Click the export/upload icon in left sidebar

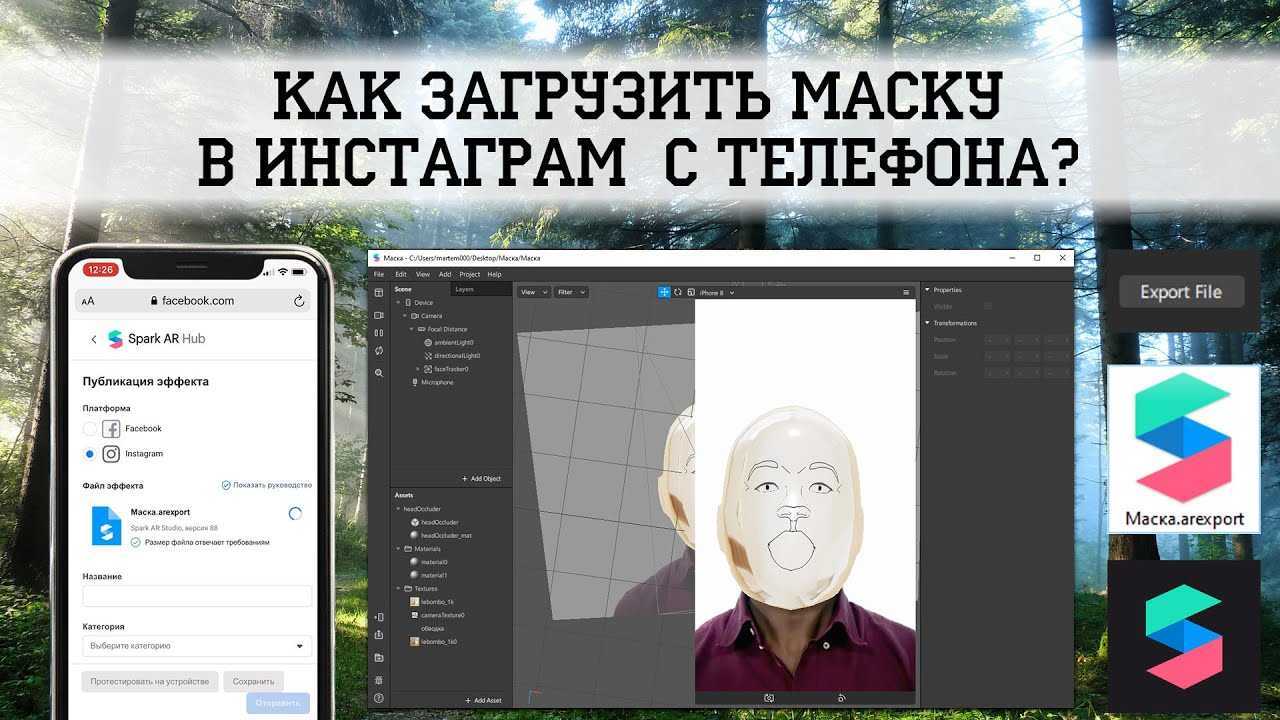tap(379, 635)
